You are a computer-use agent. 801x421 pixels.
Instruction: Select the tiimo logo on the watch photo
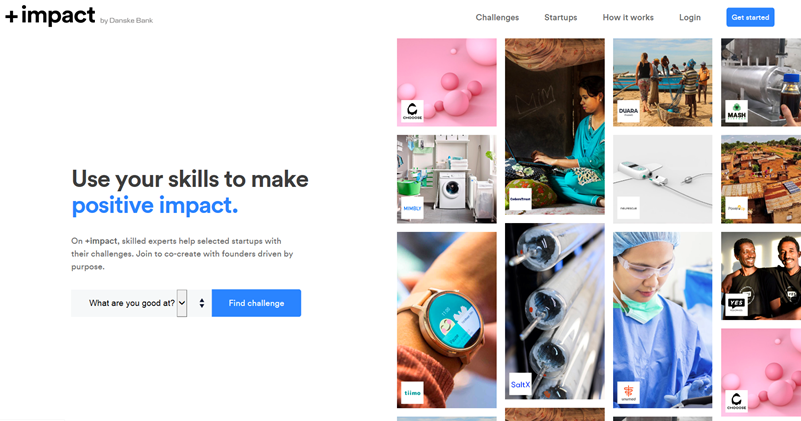tap(412, 392)
